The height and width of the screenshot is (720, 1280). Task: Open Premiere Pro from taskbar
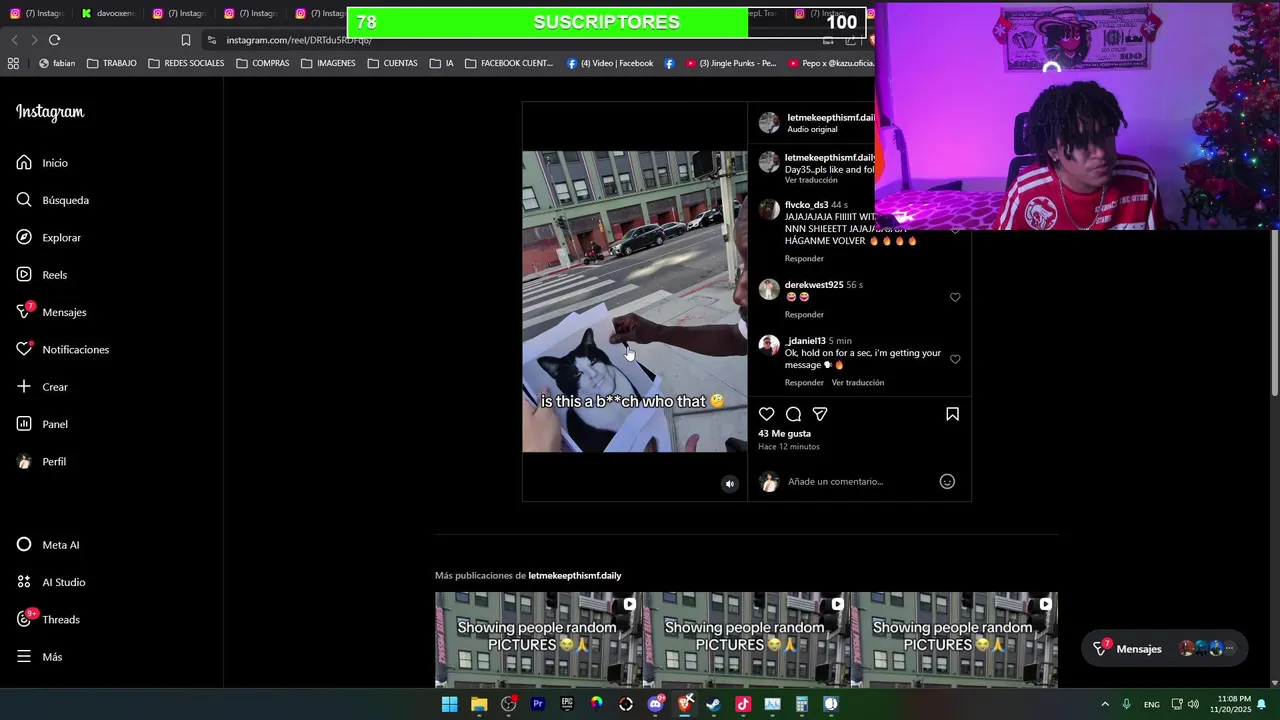(x=538, y=704)
